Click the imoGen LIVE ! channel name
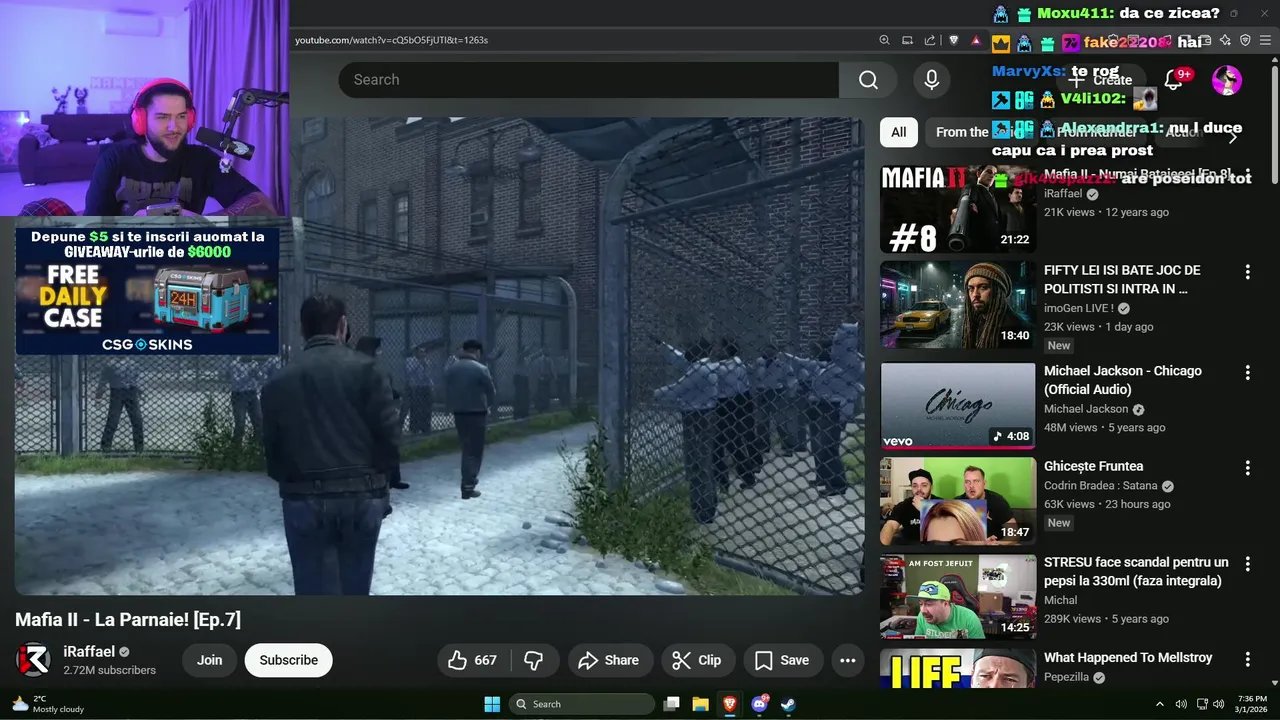 (1079, 308)
